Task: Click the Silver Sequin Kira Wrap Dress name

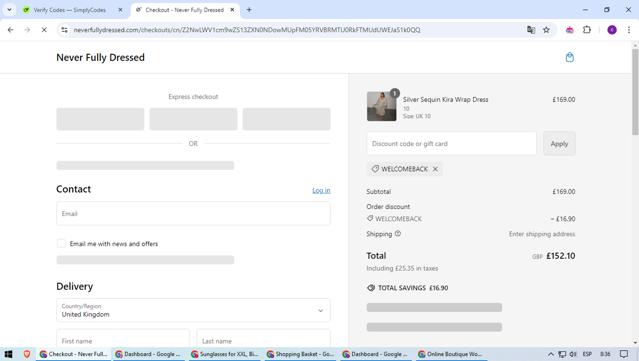Action: (x=445, y=99)
